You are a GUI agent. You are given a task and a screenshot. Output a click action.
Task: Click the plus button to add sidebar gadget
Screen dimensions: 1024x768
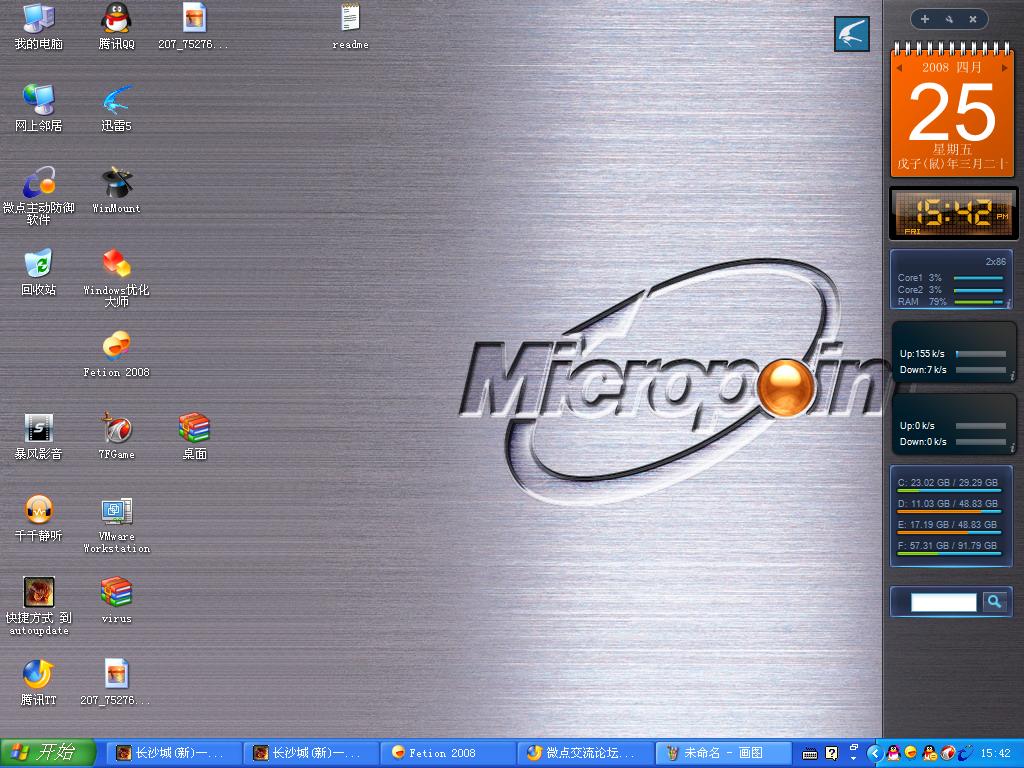tap(925, 19)
